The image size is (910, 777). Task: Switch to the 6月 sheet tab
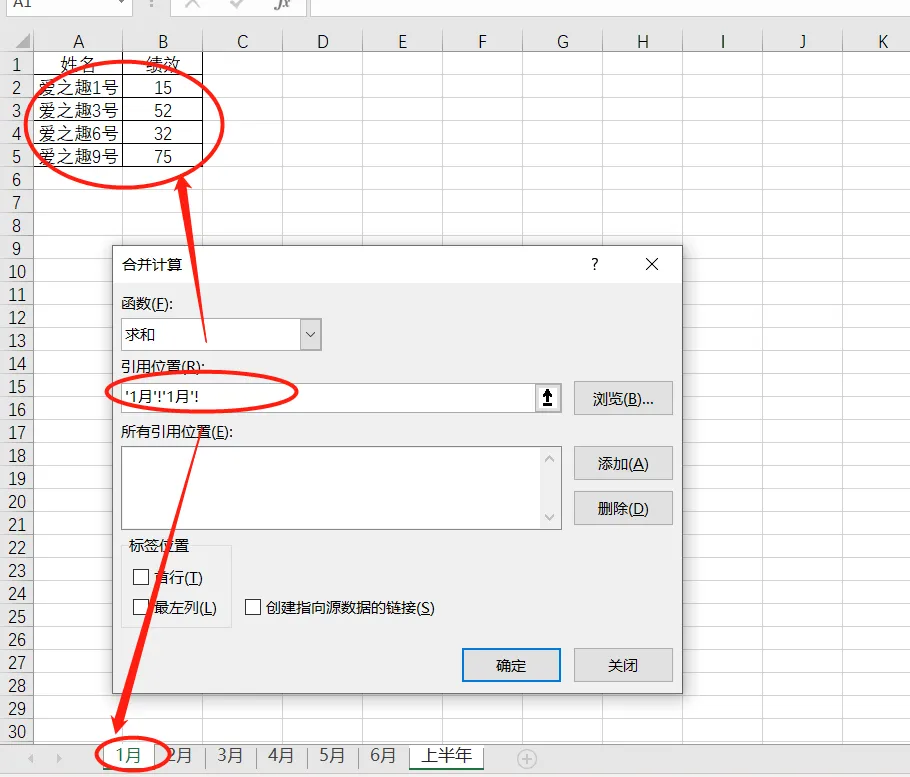(x=383, y=755)
